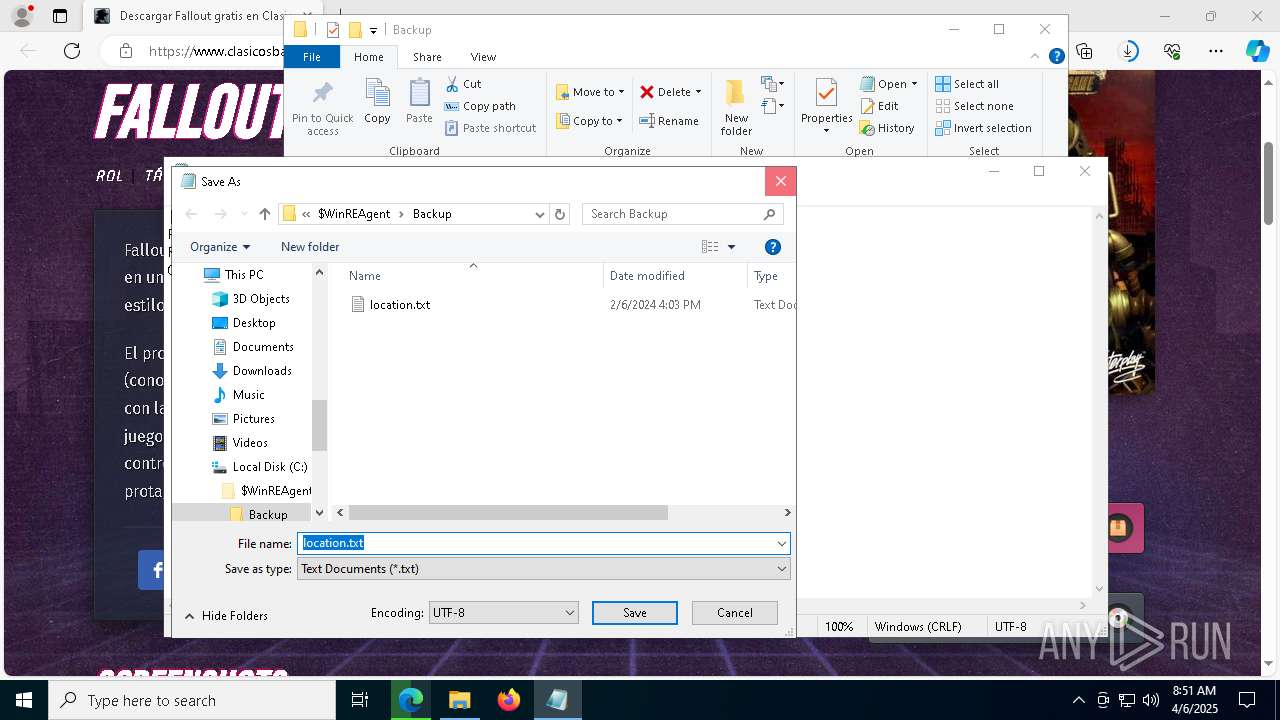Click the Save button

click(635, 613)
